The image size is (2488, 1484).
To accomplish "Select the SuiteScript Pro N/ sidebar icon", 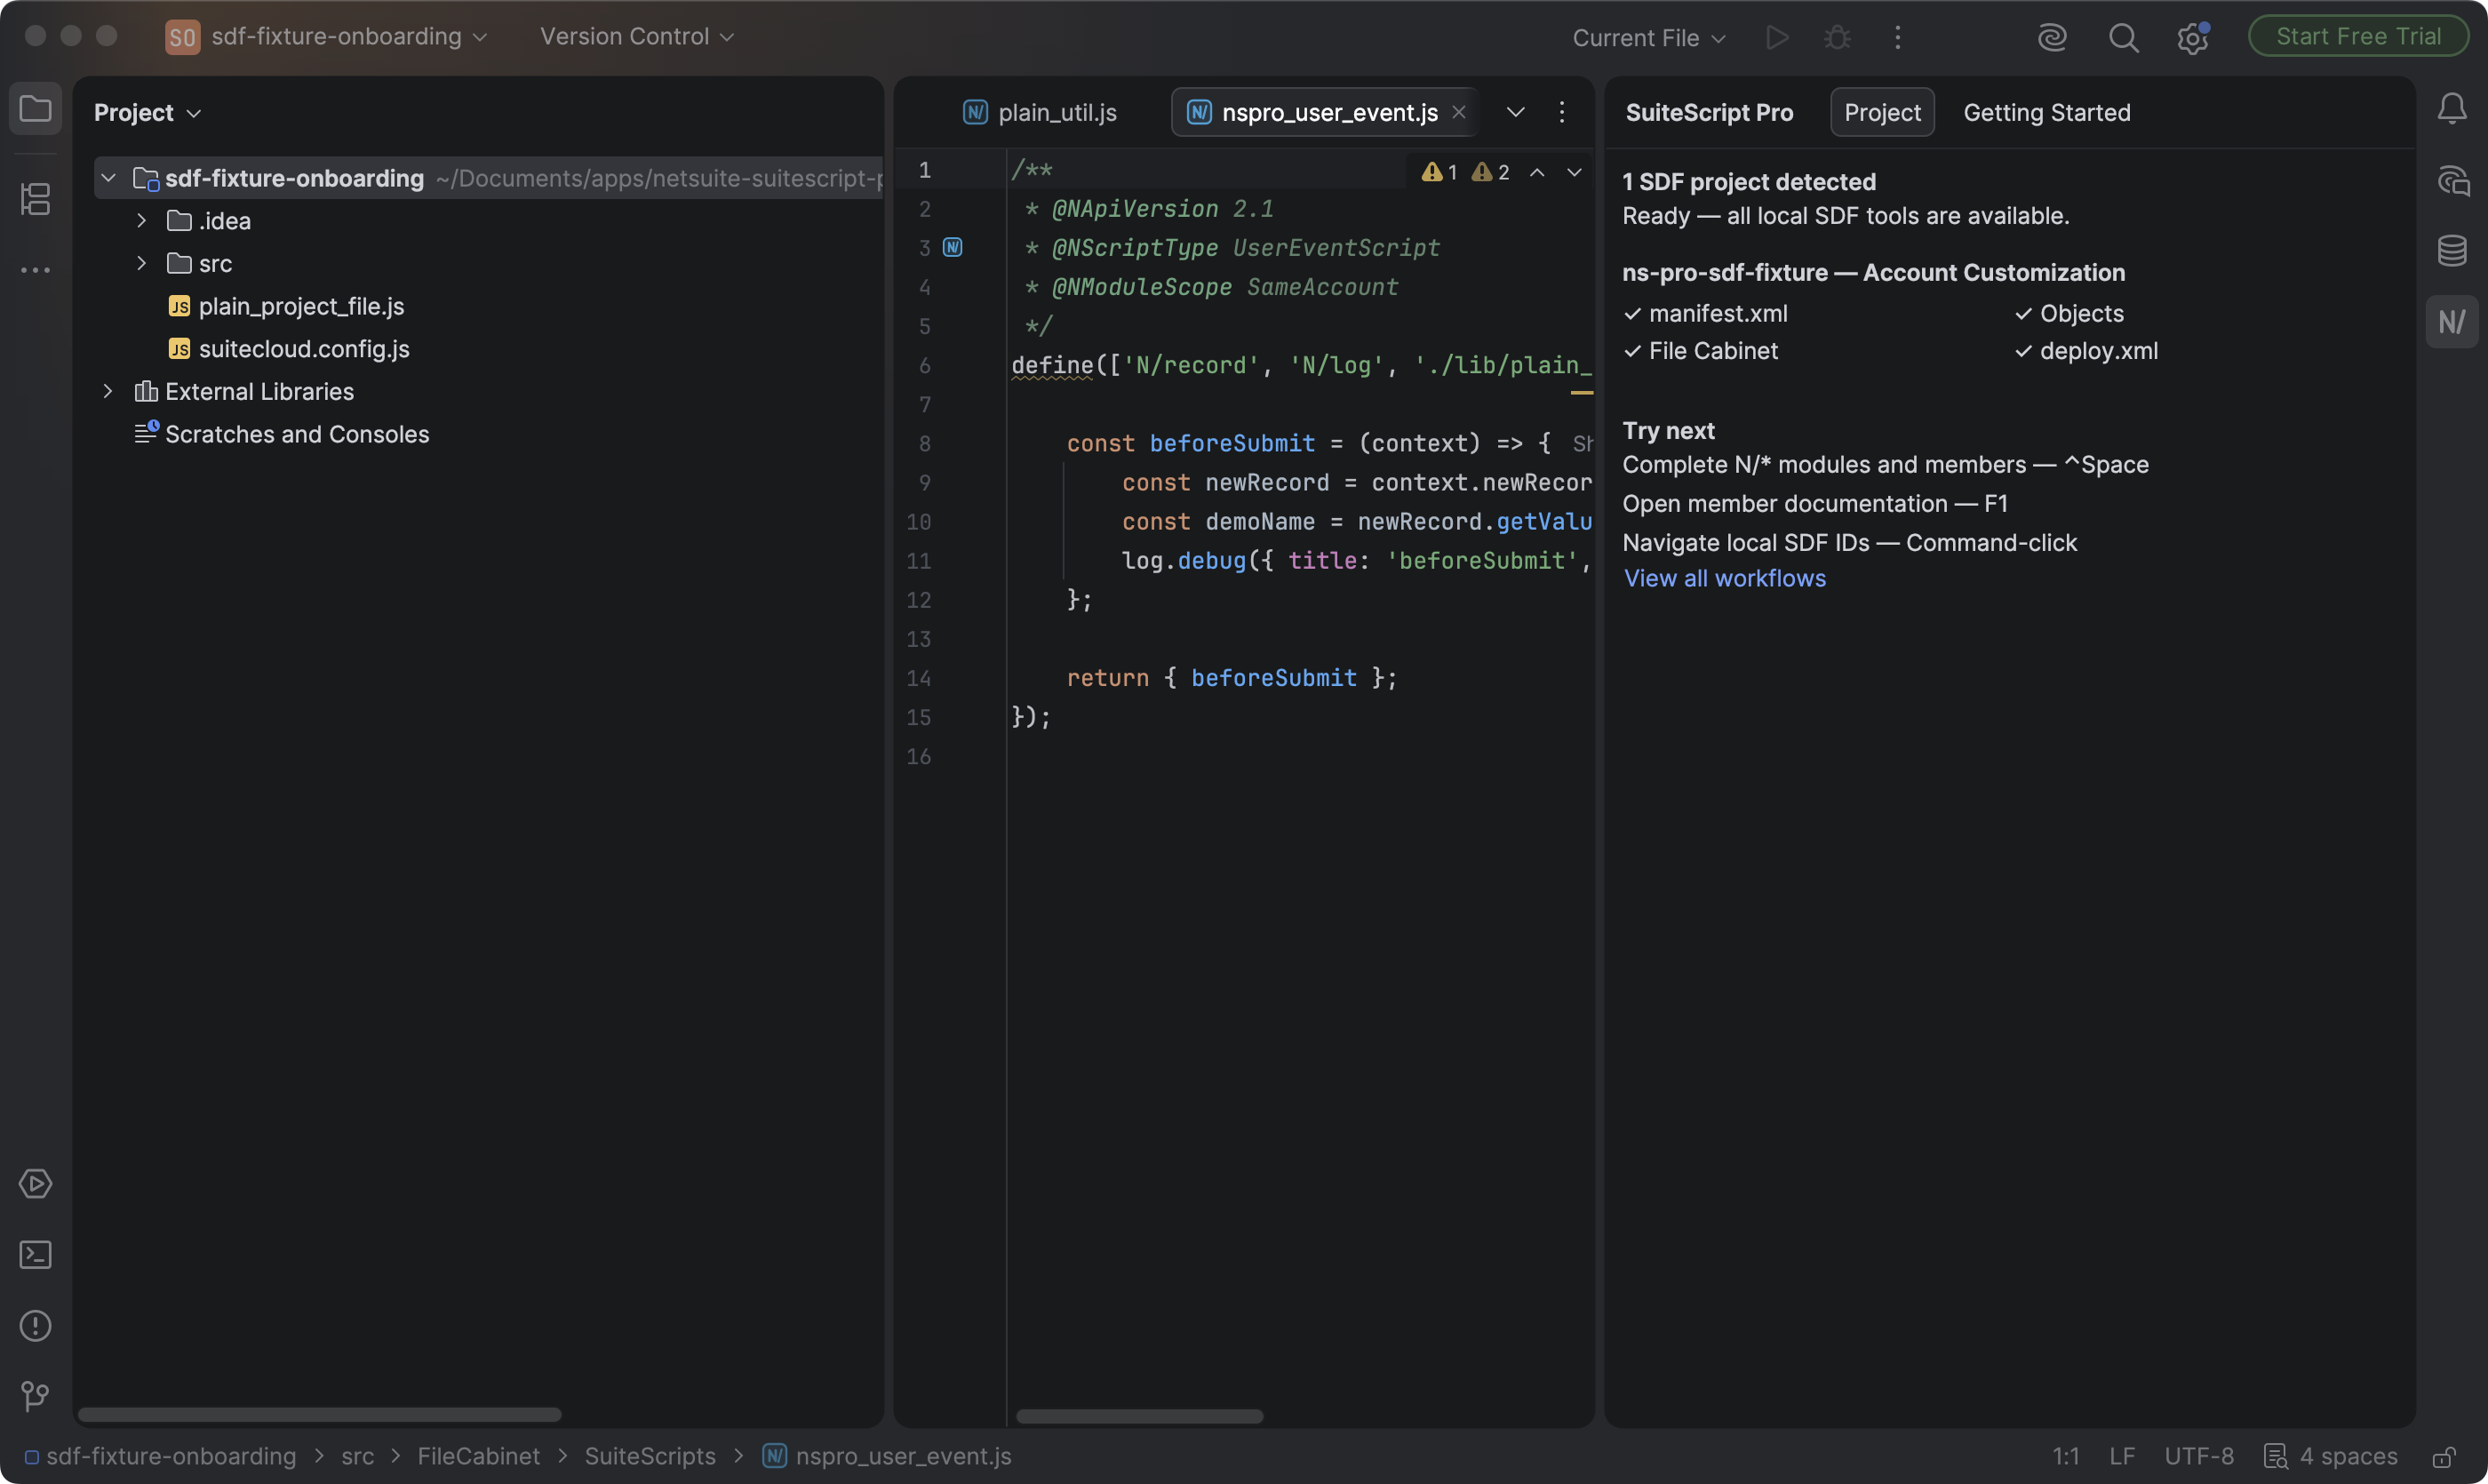I will coord(2452,322).
